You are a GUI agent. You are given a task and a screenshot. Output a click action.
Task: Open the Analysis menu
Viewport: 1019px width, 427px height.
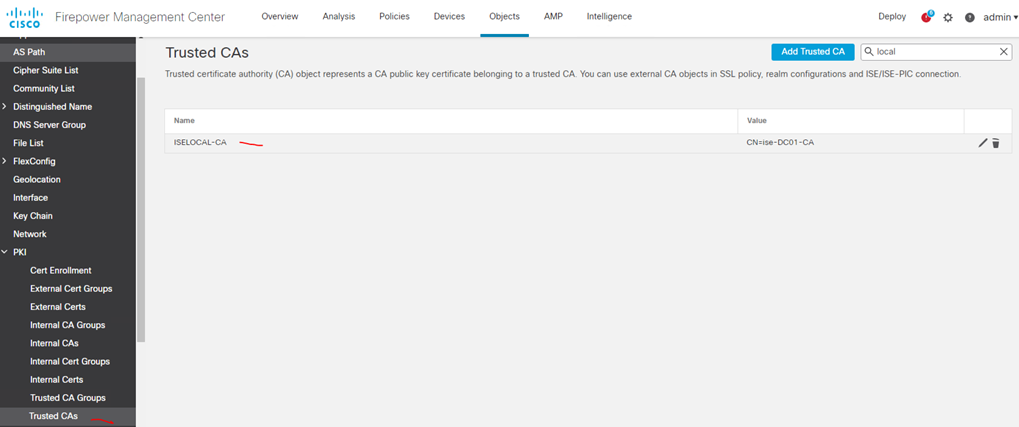[x=339, y=17]
